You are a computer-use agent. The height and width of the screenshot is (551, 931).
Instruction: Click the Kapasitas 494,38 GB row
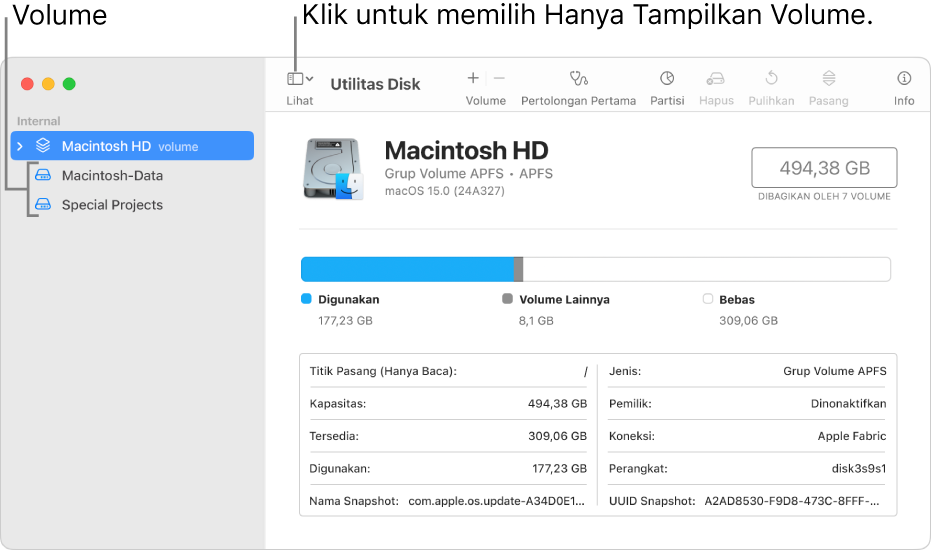click(x=448, y=404)
